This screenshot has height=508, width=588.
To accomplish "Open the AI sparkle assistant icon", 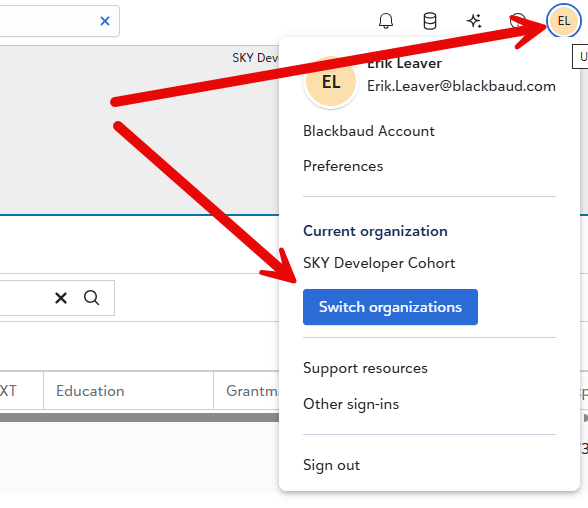I will tap(474, 21).
